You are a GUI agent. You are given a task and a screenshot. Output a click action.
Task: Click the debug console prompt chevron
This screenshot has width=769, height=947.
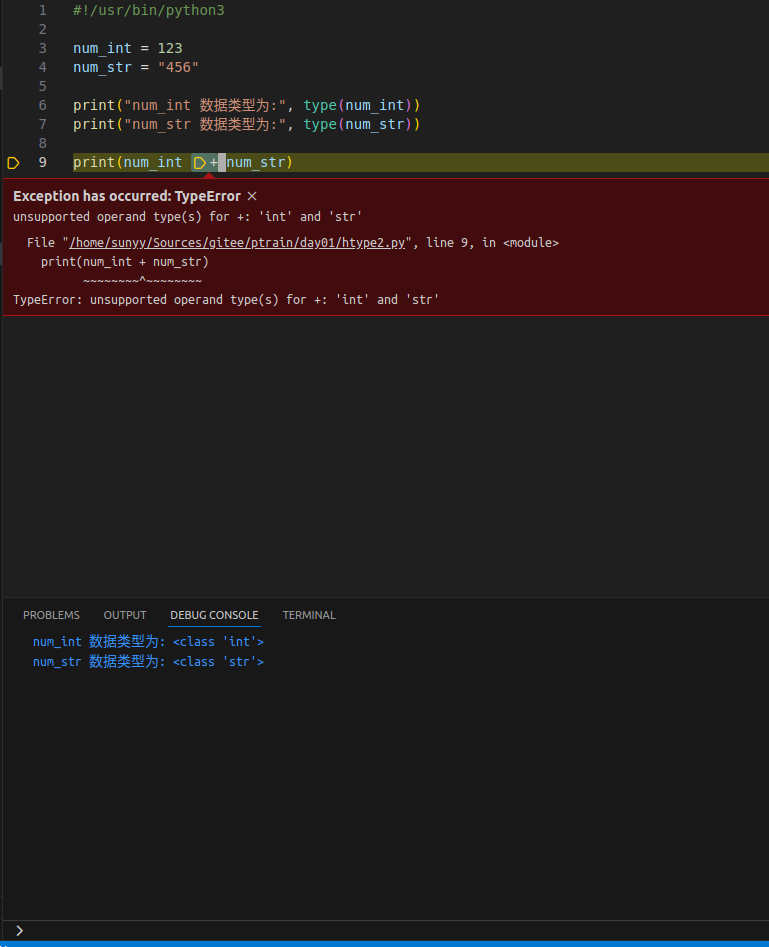19,930
